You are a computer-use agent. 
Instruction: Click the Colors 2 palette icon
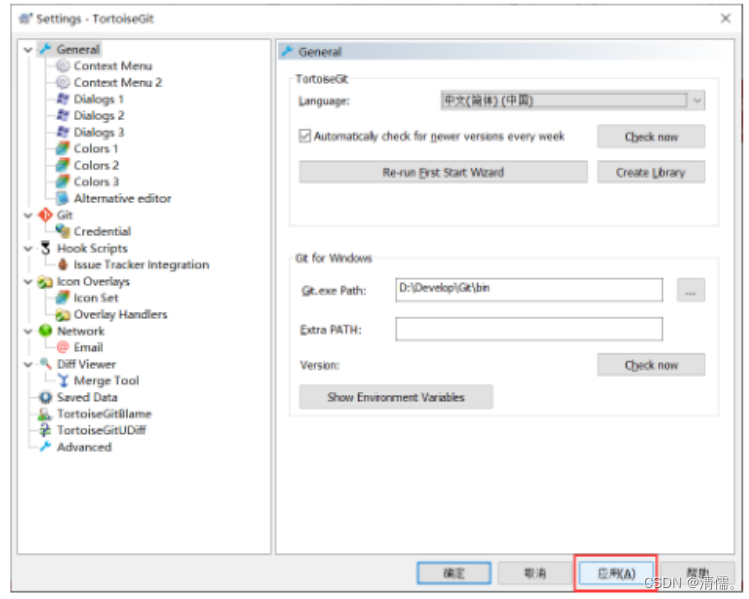click(63, 165)
